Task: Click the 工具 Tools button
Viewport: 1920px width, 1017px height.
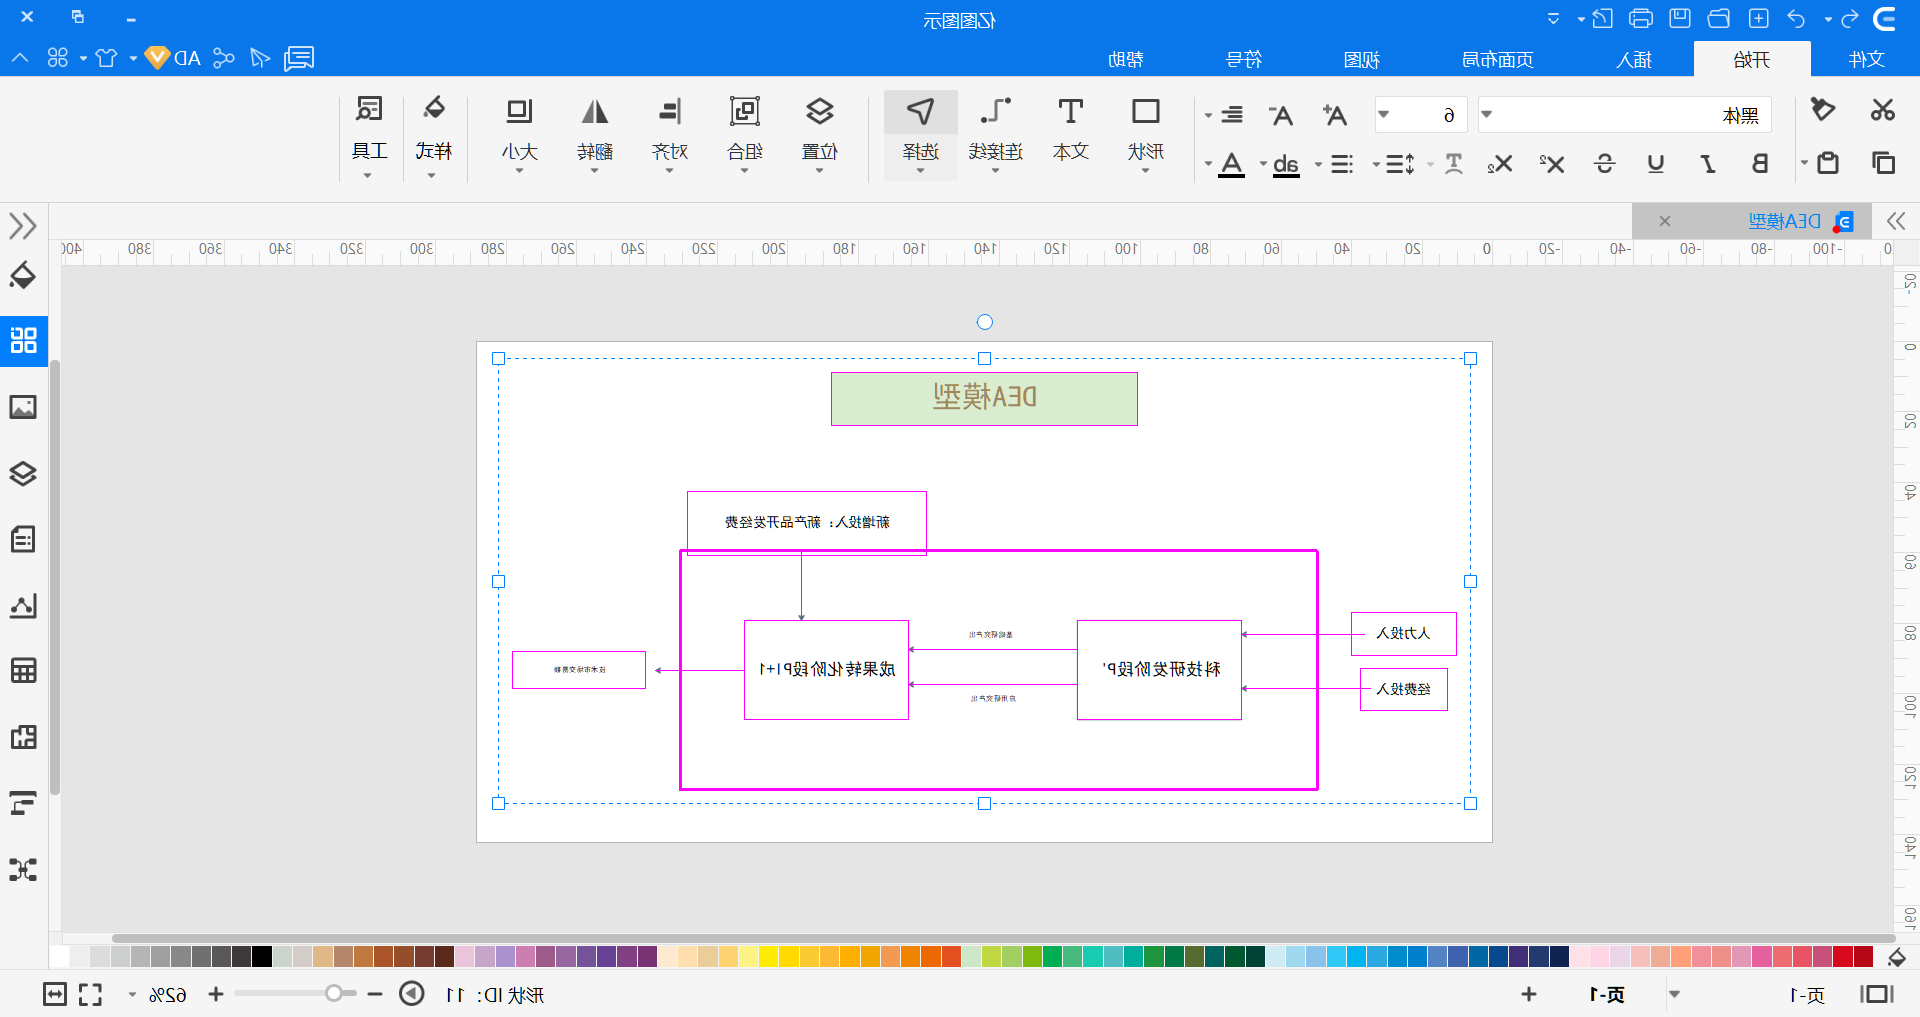Action: tap(369, 135)
